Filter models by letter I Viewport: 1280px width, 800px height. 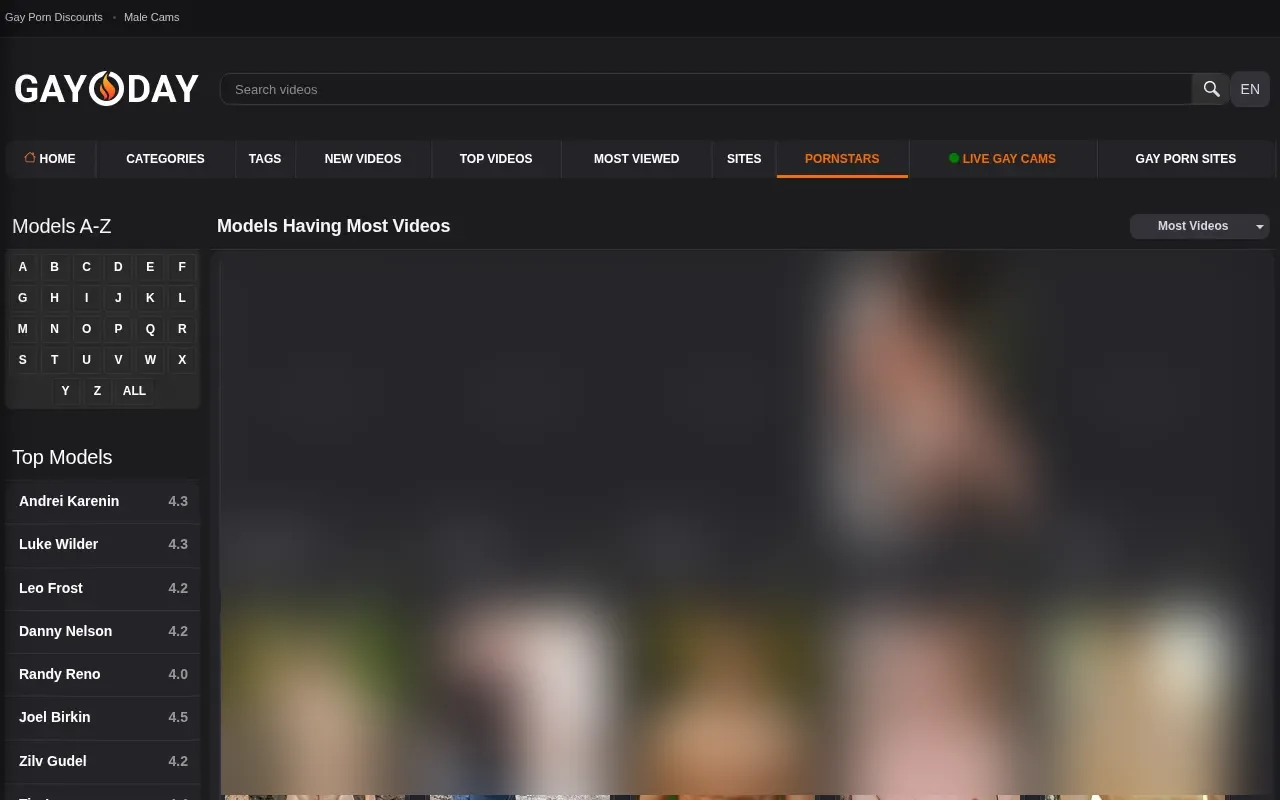(87, 298)
